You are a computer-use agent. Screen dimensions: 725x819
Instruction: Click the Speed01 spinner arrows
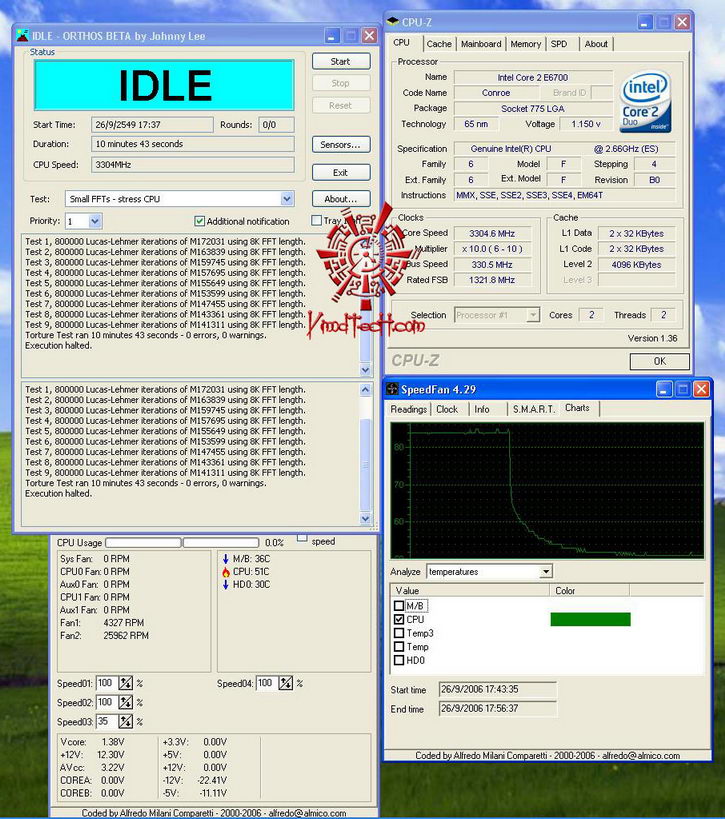(125, 683)
